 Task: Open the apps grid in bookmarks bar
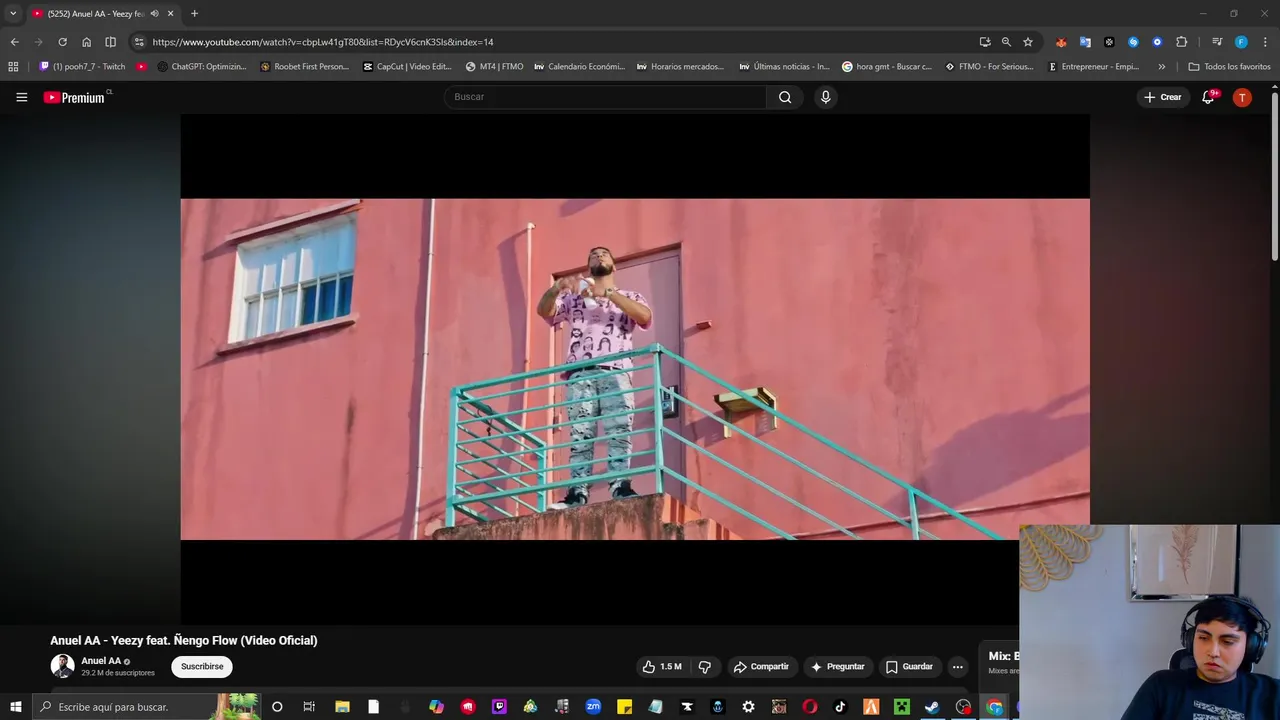tap(13, 67)
